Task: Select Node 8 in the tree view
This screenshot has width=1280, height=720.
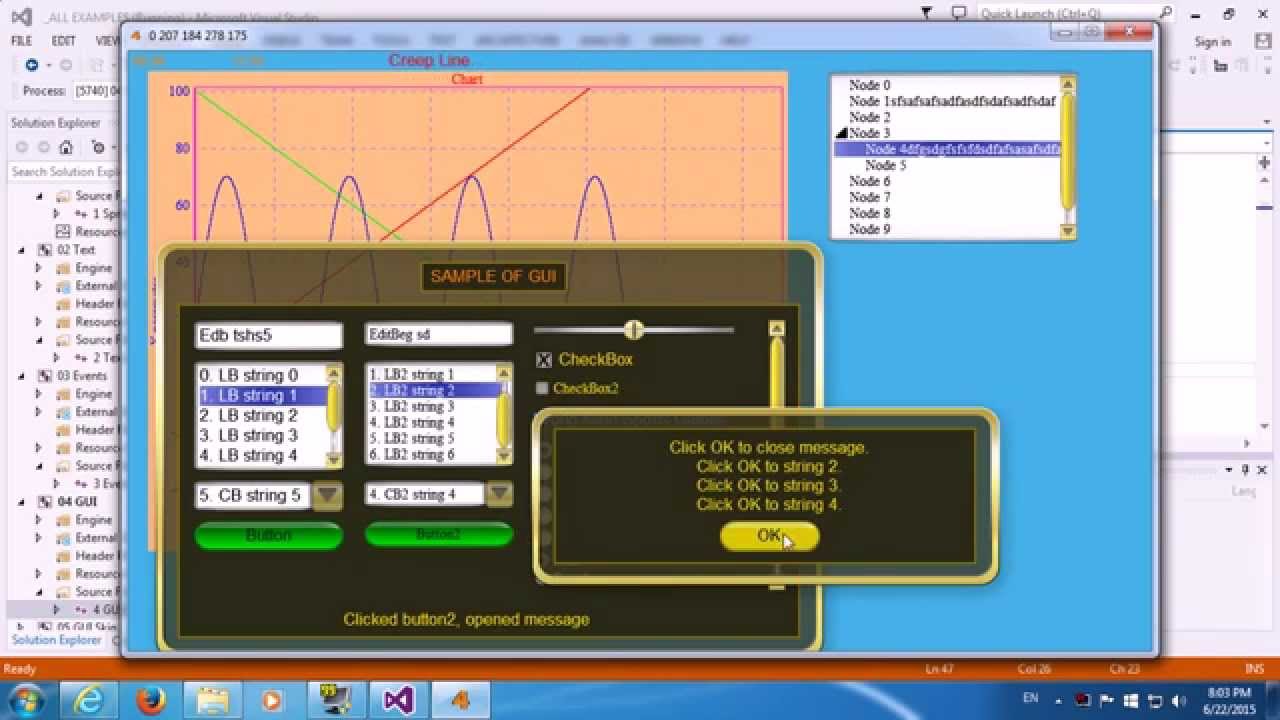Action: click(x=869, y=213)
